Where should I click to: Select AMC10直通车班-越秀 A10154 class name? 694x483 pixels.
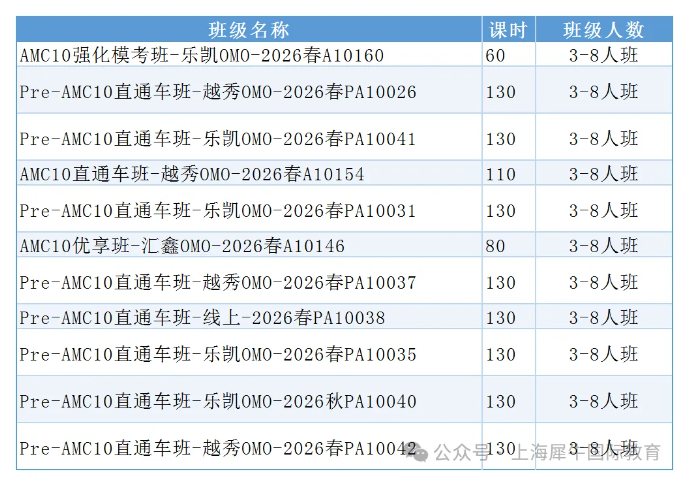click(192, 175)
